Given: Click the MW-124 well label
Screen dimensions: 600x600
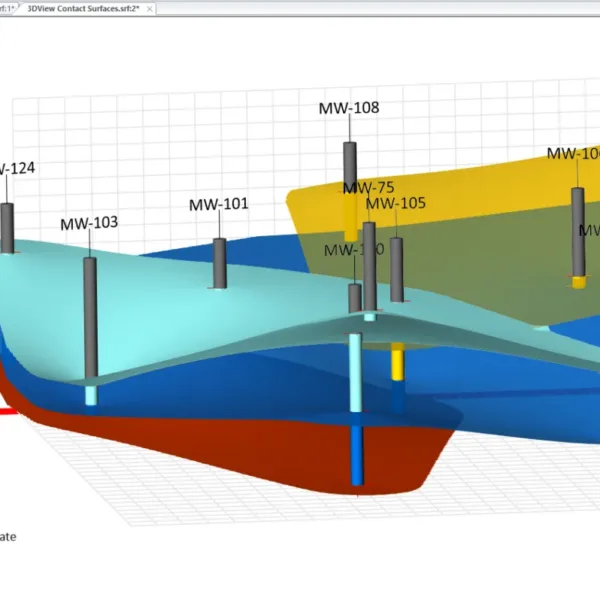Looking at the screenshot, I should point(17,168).
